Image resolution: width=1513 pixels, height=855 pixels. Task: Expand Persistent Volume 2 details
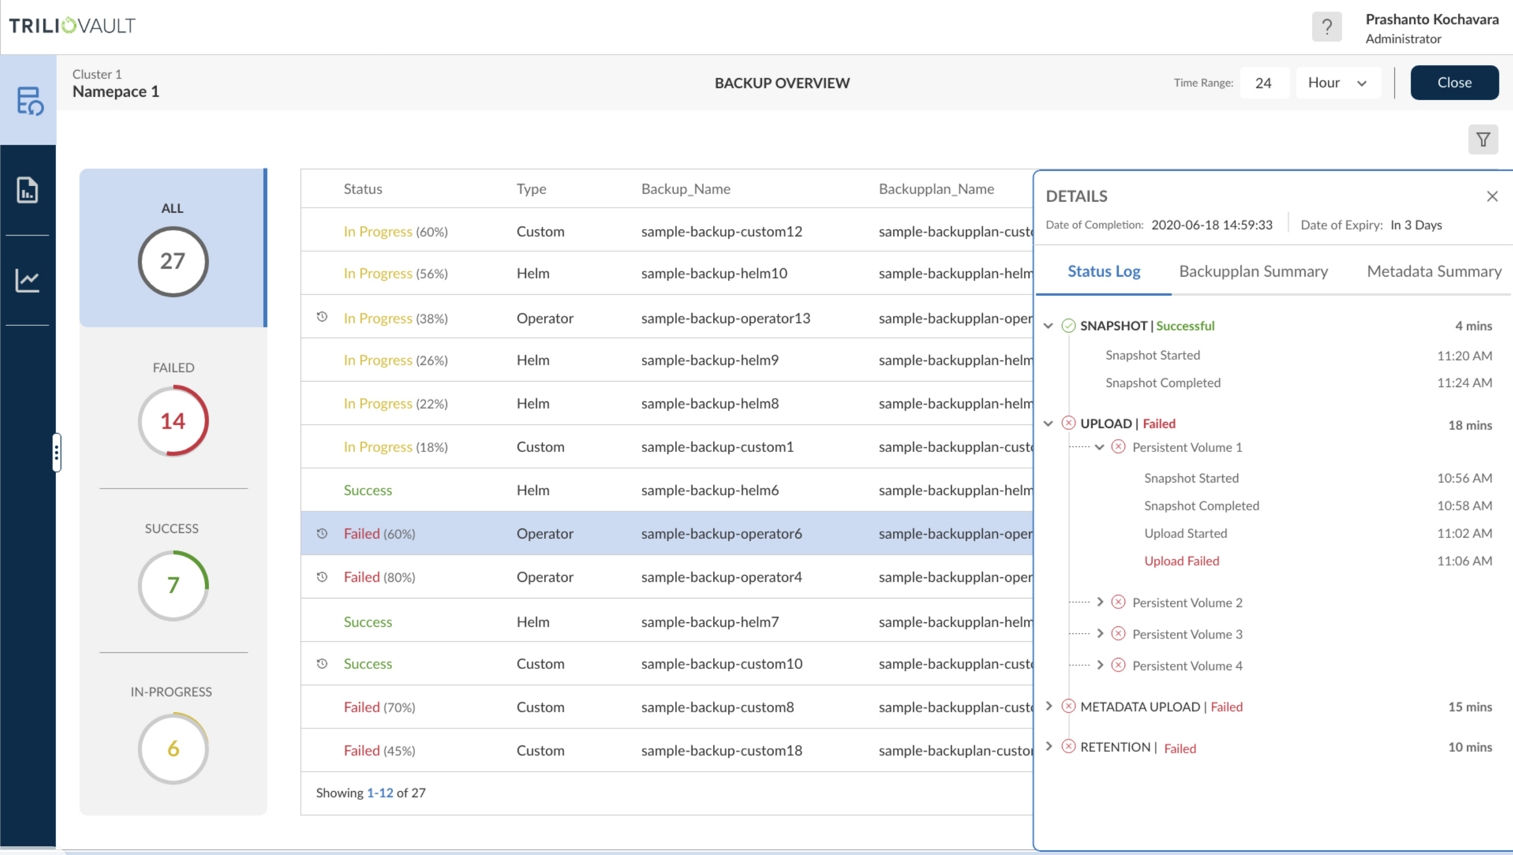1100,602
